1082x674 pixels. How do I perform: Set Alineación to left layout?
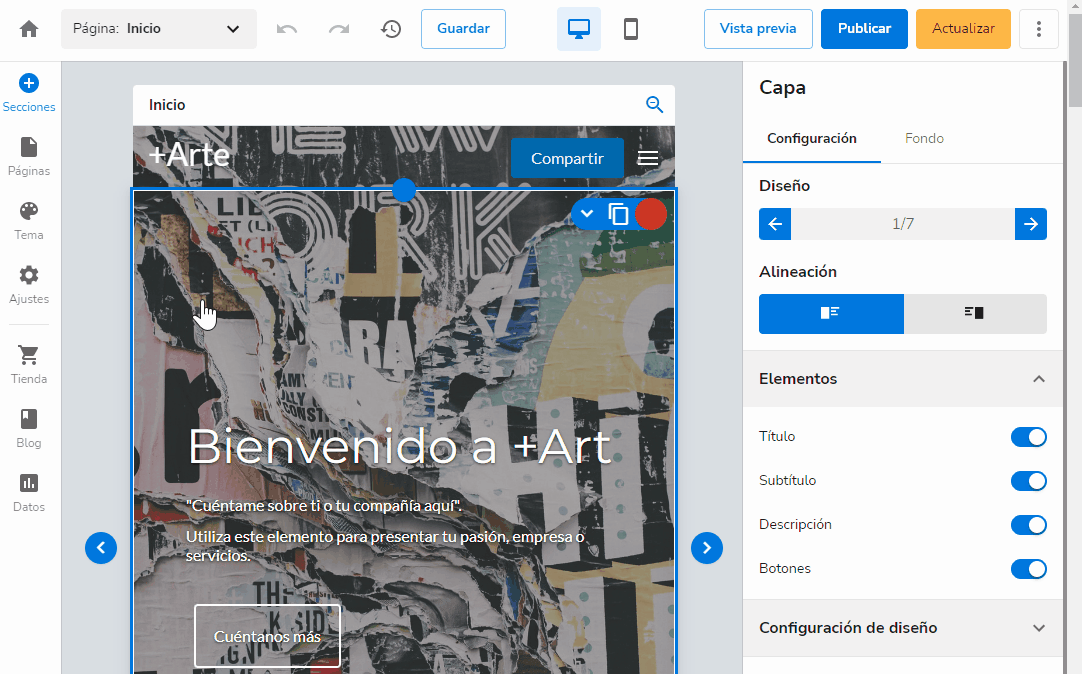tap(832, 314)
